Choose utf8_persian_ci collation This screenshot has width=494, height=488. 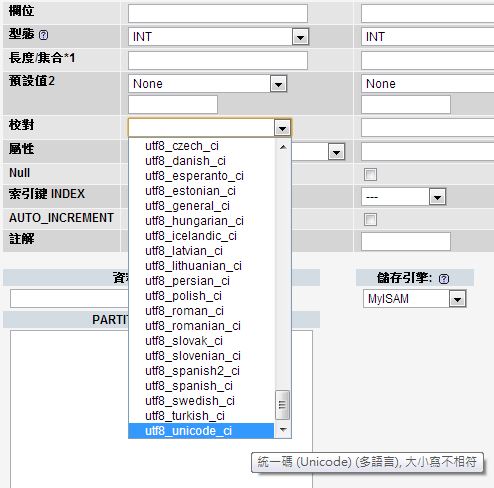(x=201, y=281)
